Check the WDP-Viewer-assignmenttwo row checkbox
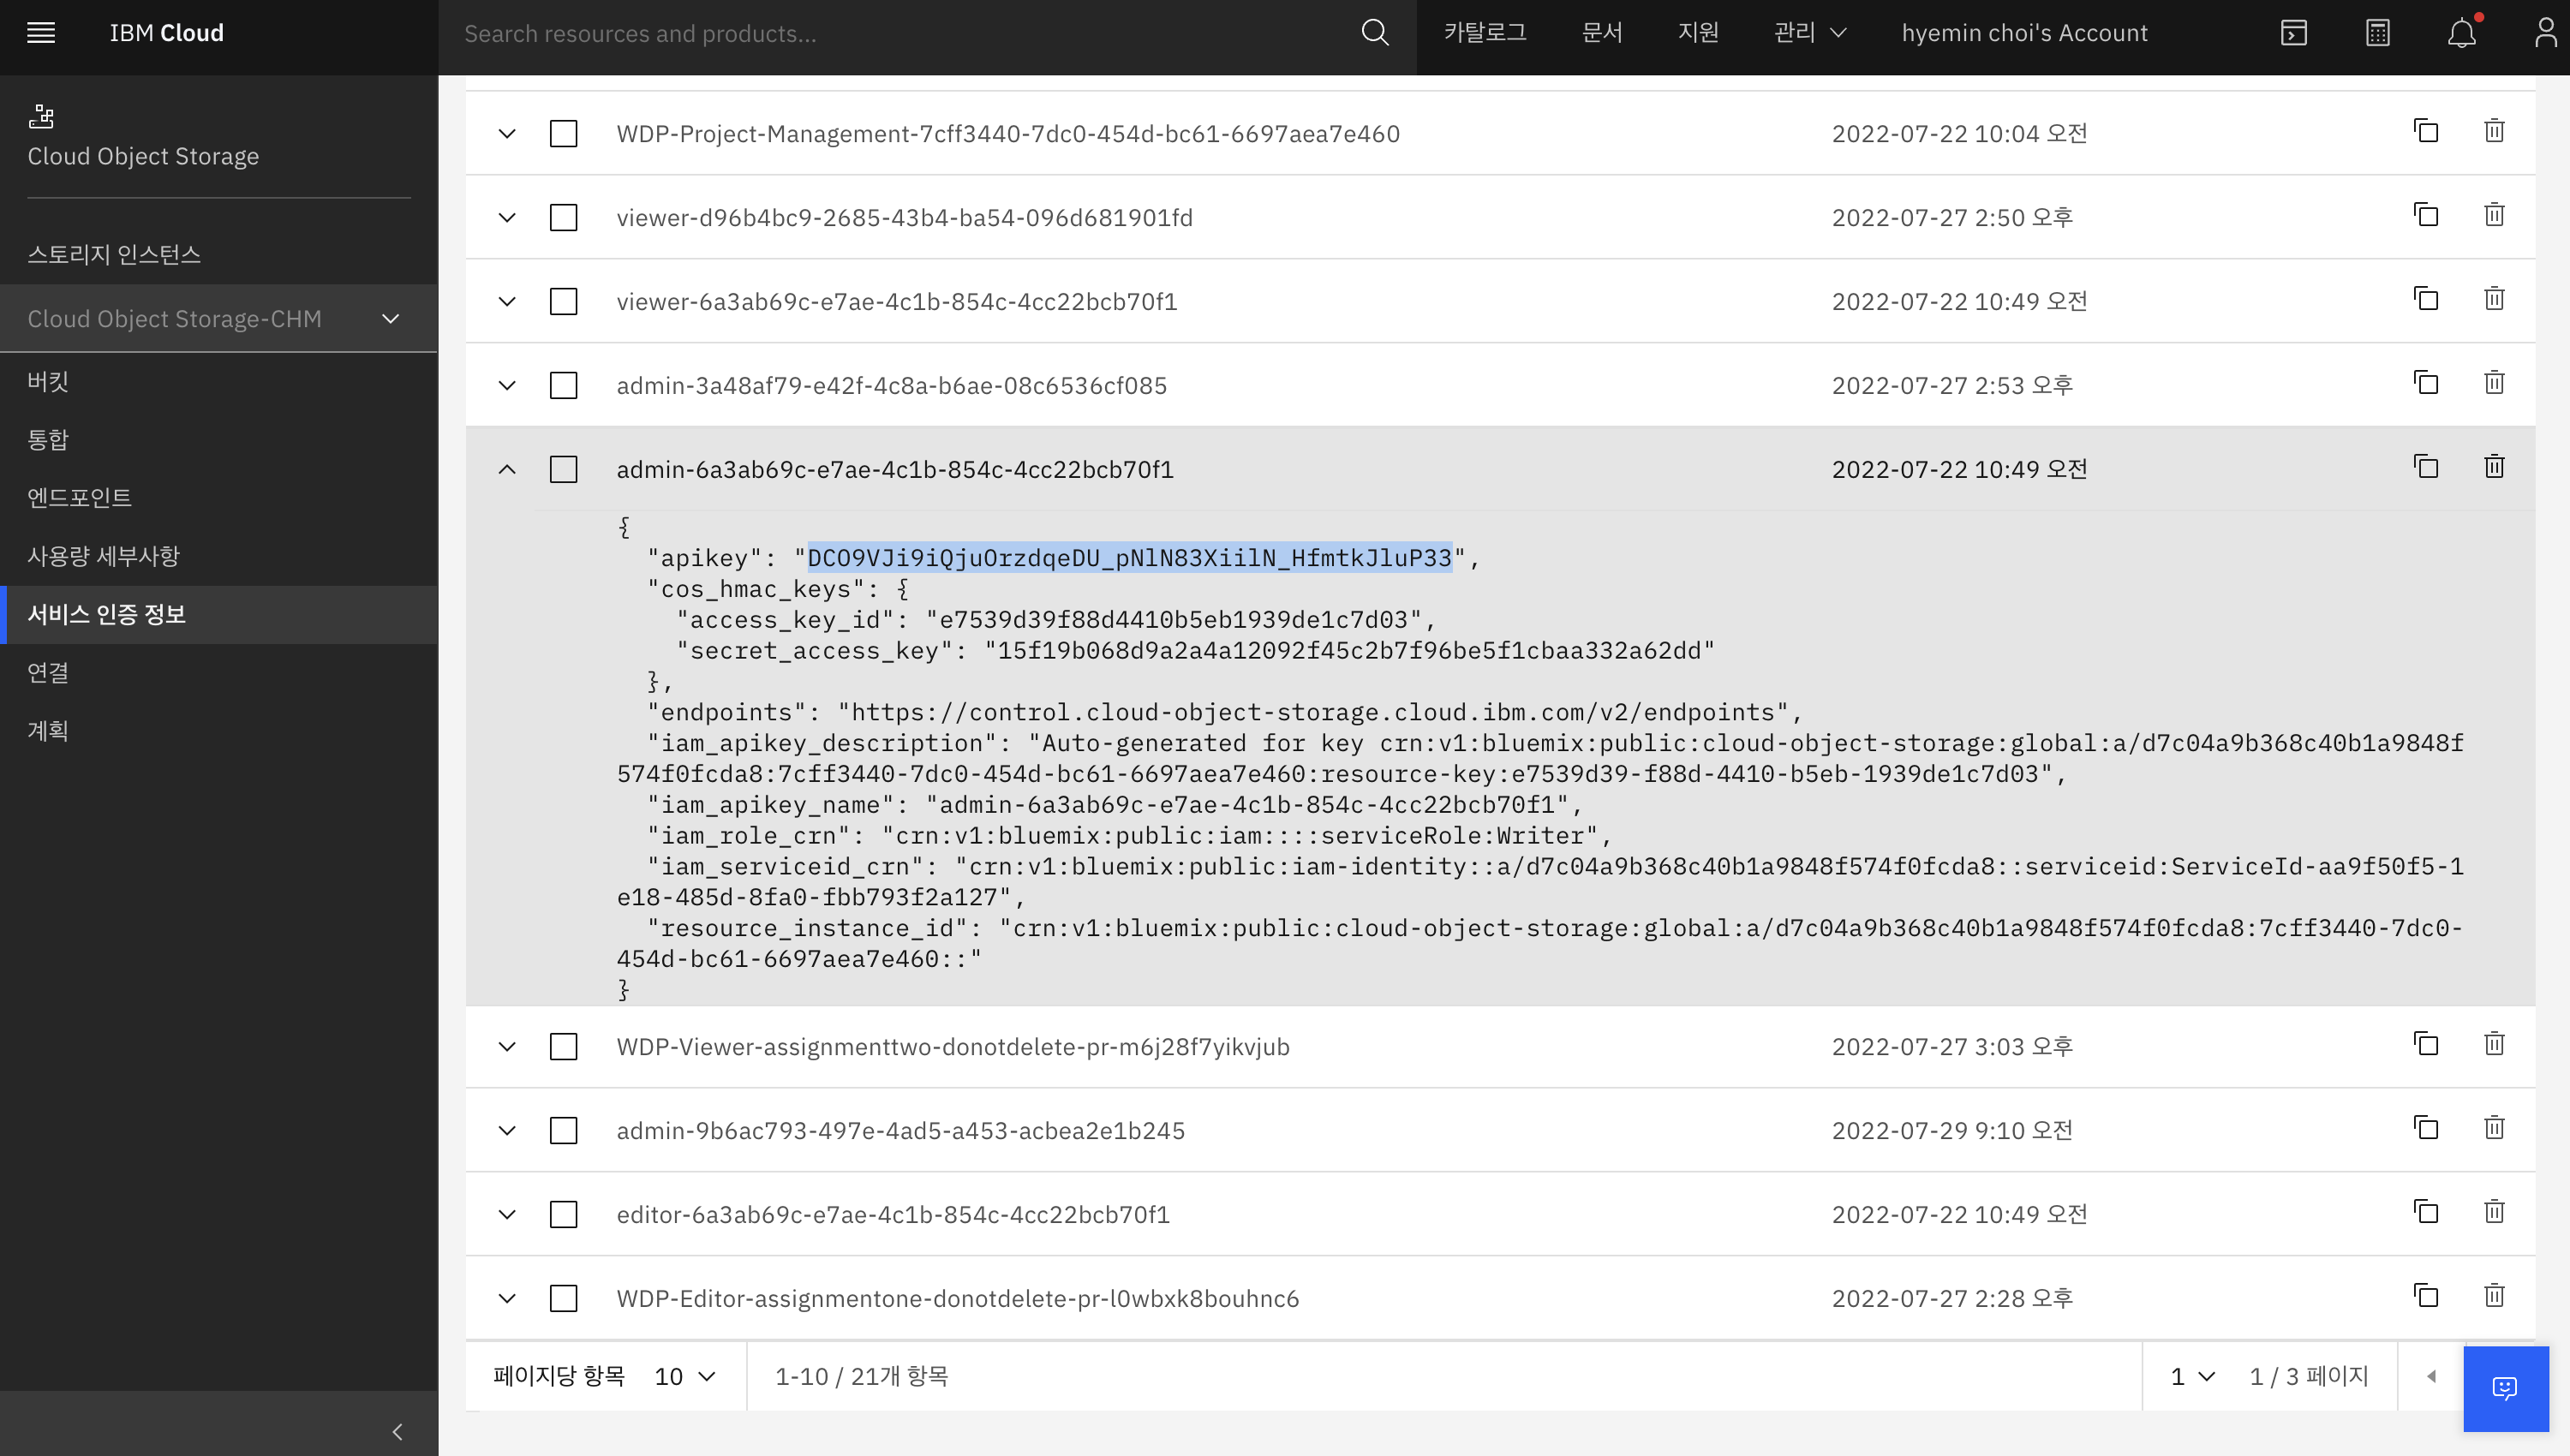This screenshot has height=1456, width=2570. (x=564, y=1047)
